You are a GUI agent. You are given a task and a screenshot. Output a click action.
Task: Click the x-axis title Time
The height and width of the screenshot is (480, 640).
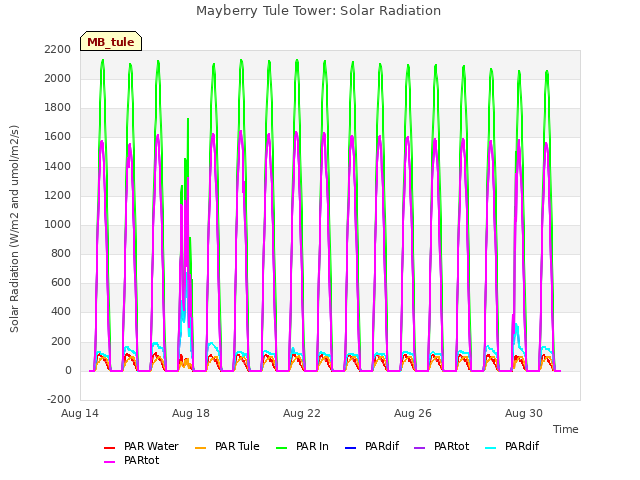[x=566, y=429]
